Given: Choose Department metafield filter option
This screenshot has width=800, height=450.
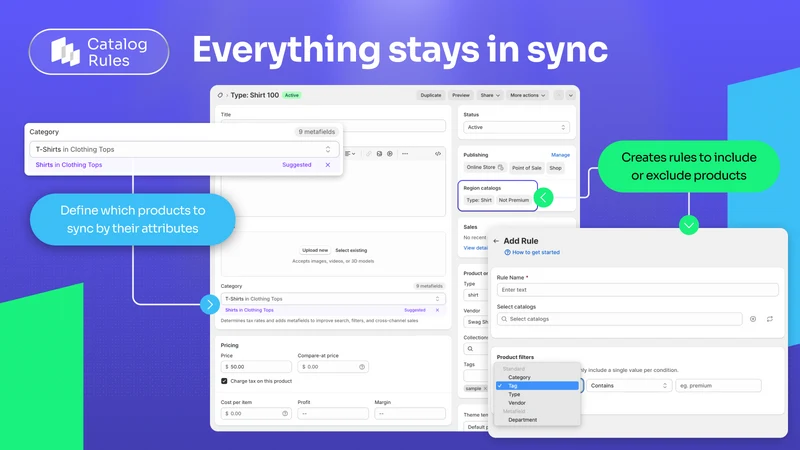Looking at the screenshot, I should click(x=522, y=420).
